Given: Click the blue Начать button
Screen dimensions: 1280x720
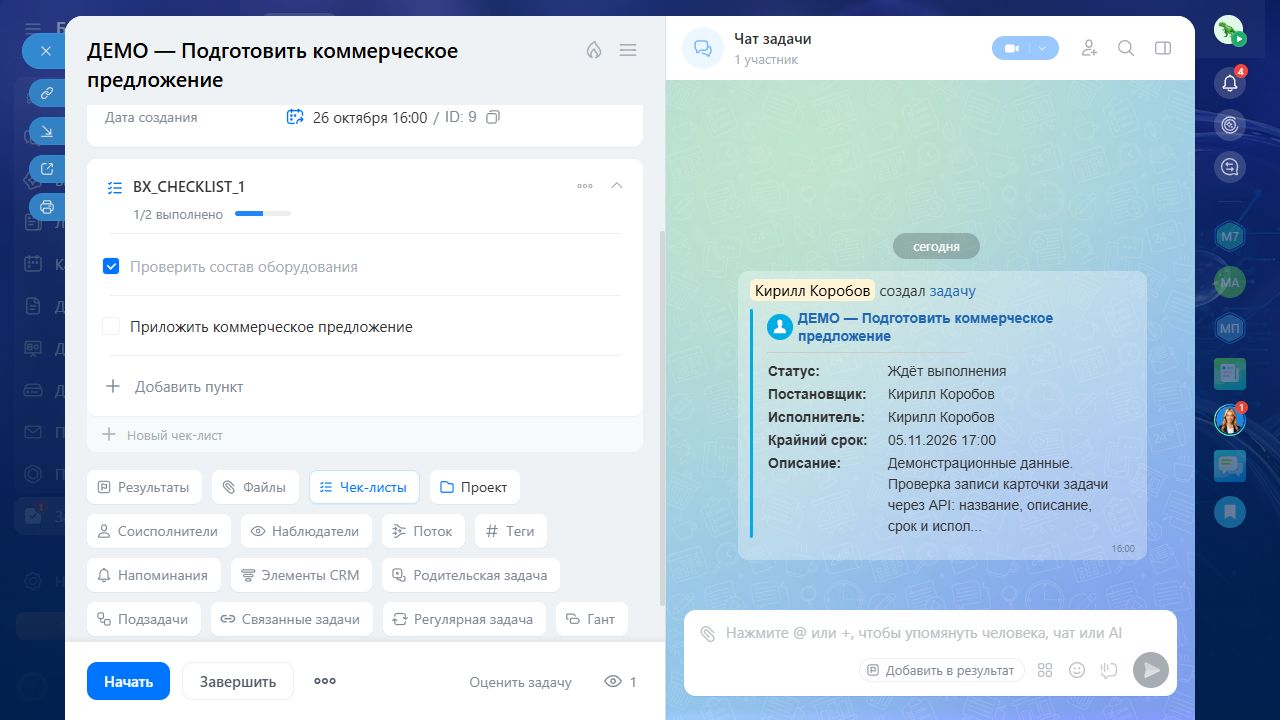Looking at the screenshot, I should coord(128,681).
